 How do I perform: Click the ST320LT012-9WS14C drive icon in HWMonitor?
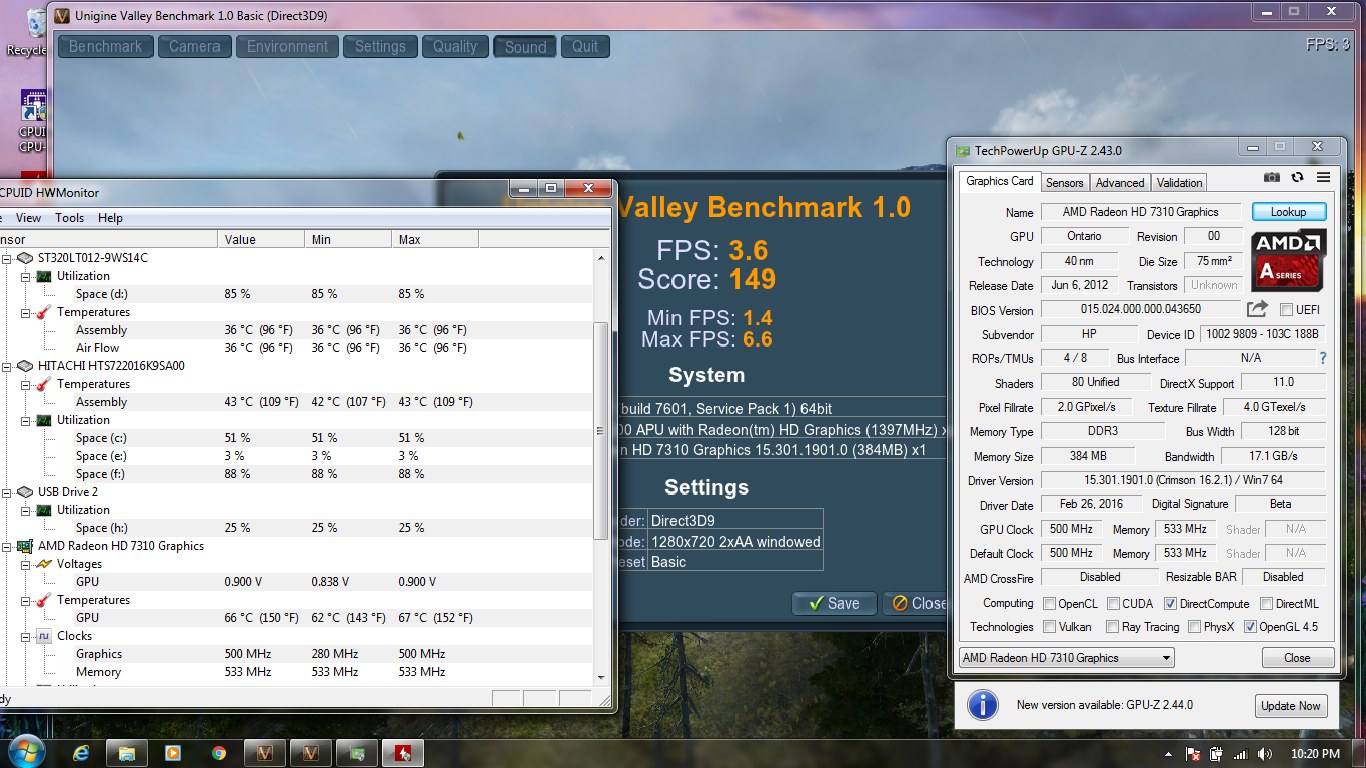(26, 258)
